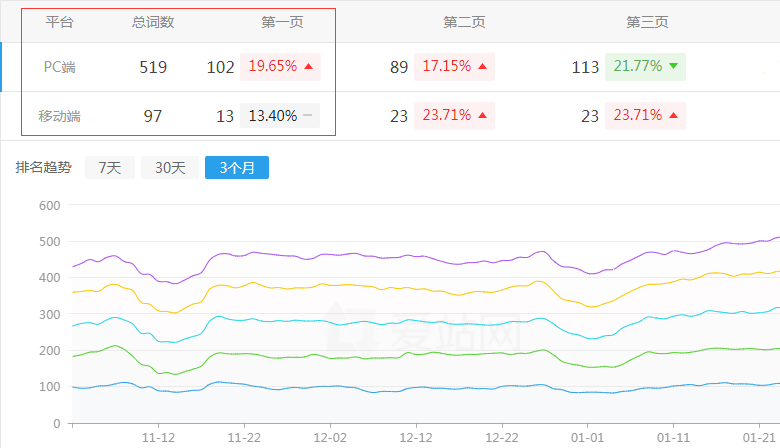This screenshot has height=448, width=780.
Task: Click the 12-02 date on chart axis
Action: tap(330, 438)
